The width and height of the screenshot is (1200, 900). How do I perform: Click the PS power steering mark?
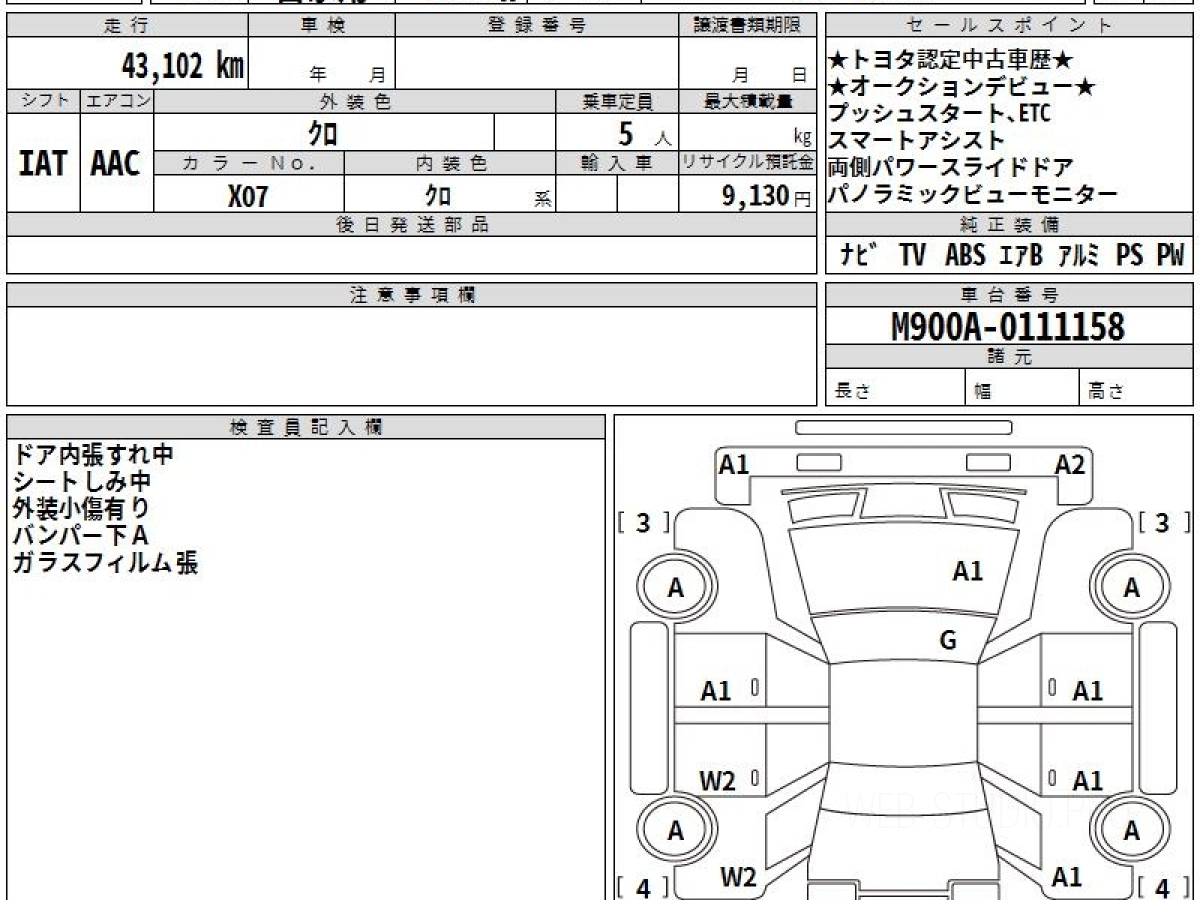tap(1130, 255)
